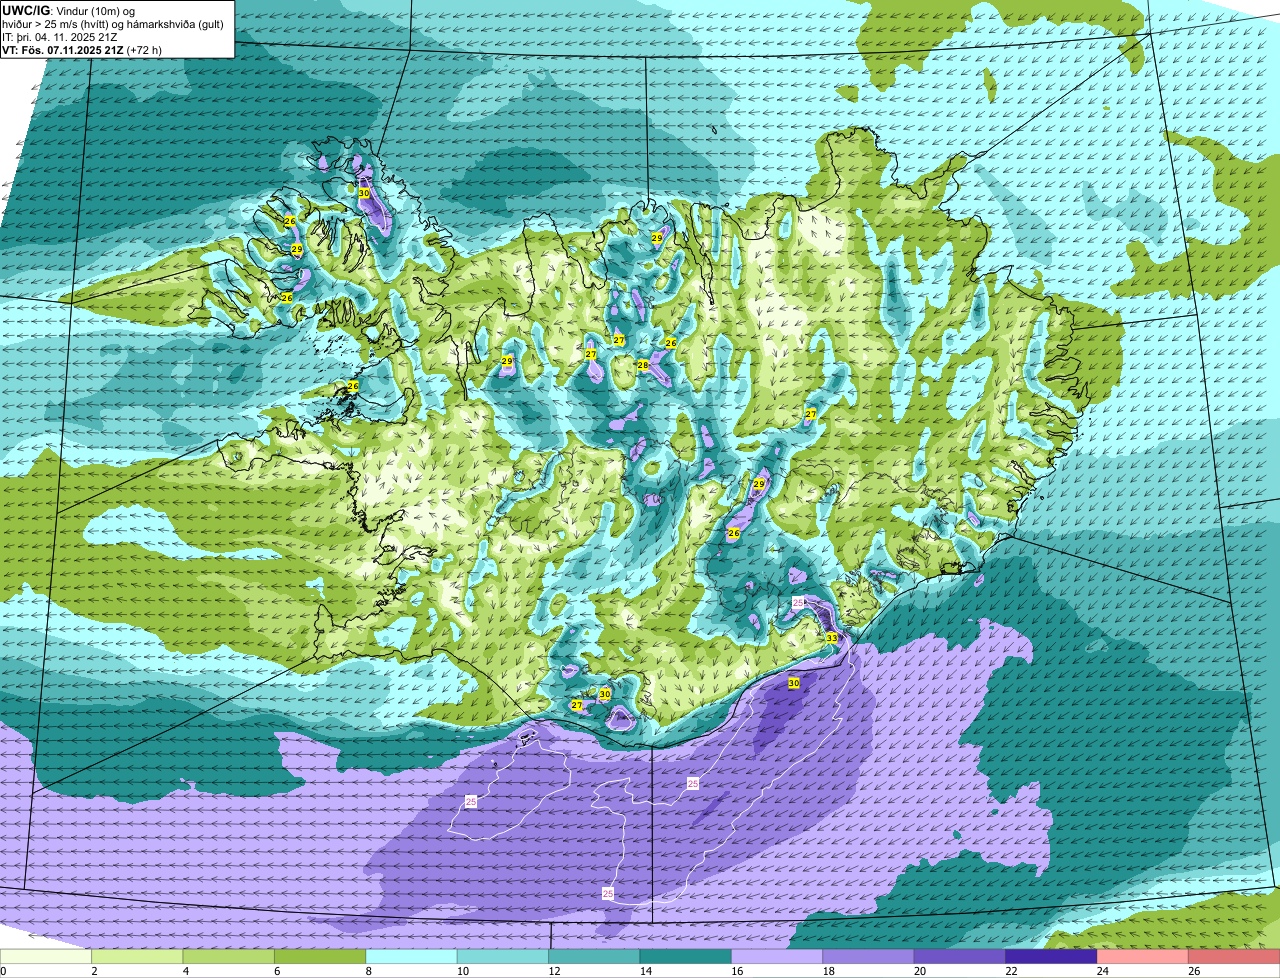Click the legend scale value 0
1280x978 pixels.
(3, 971)
